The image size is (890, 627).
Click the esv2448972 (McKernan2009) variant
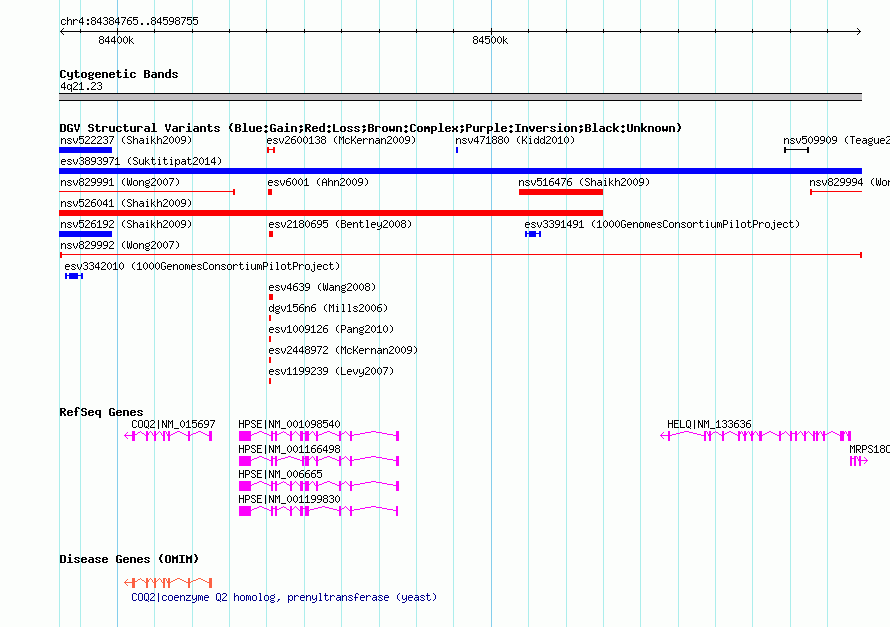pyautogui.click(x=343, y=350)
